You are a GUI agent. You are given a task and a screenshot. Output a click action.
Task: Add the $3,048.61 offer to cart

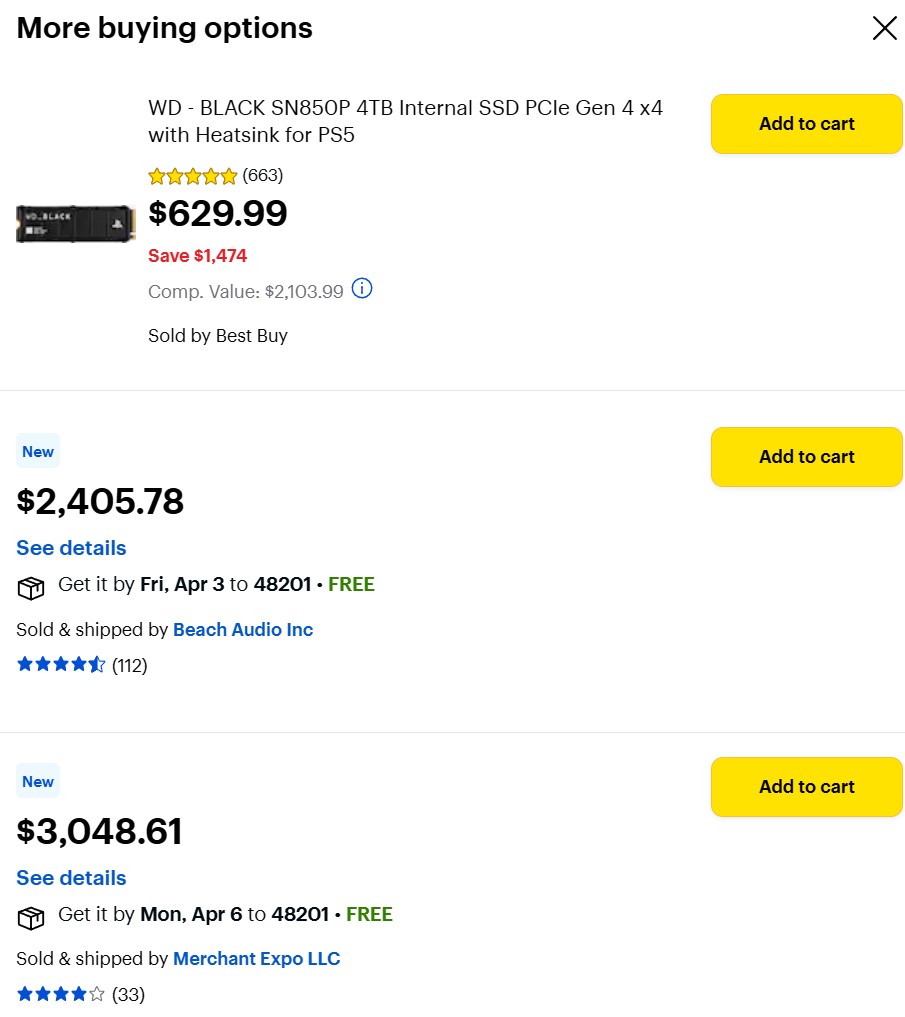[x=806, y=787]
